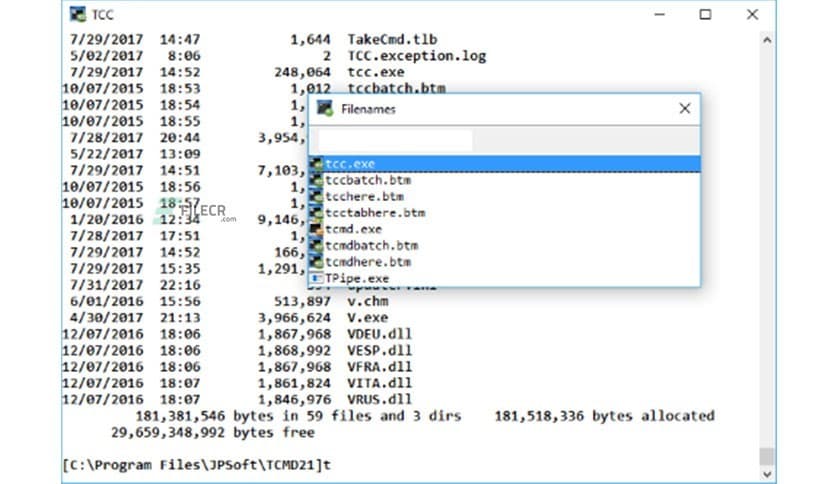Click TCC.exception.log in the directory listing
The image size is (836, 484).
click(417, 56)
